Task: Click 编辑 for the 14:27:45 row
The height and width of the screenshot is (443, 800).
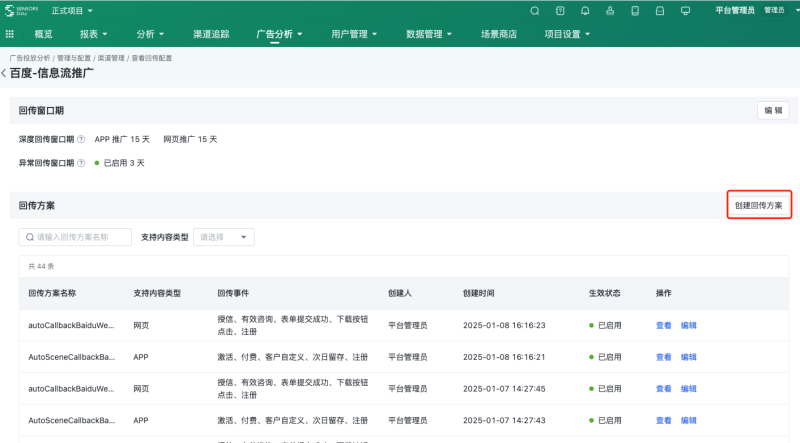Action: pos(688,389)
